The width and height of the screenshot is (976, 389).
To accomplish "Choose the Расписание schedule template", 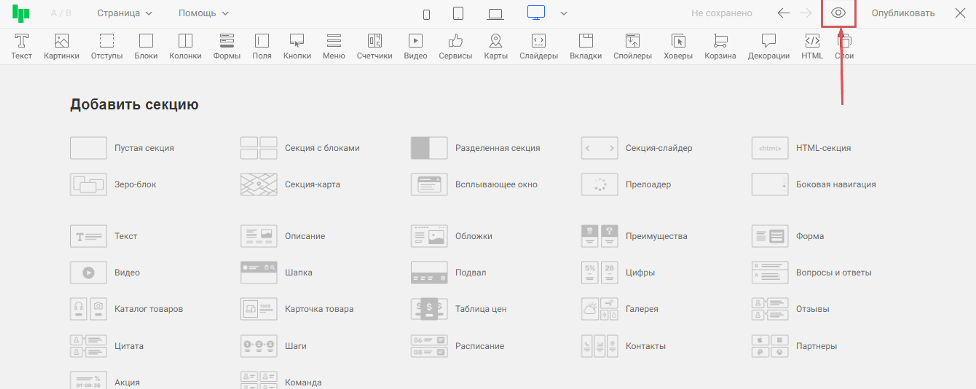I will tap(458, 345).
